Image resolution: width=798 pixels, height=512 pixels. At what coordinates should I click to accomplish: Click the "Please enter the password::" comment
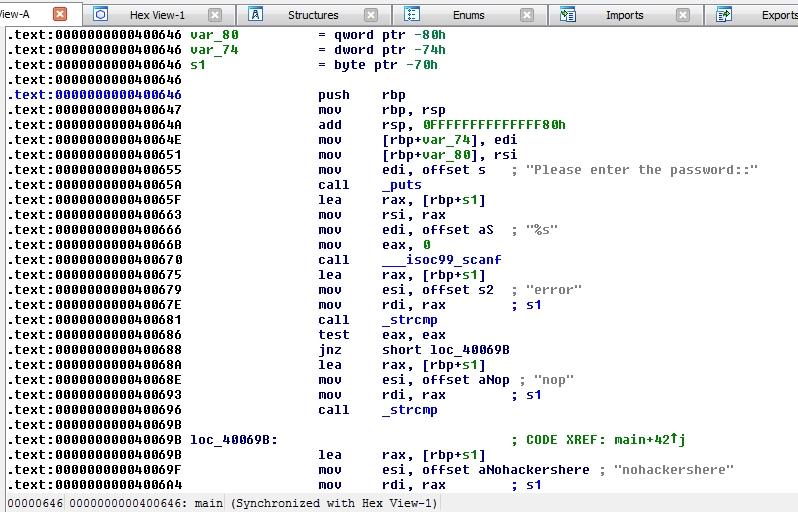pyautogui.click(x=642, y=169)
